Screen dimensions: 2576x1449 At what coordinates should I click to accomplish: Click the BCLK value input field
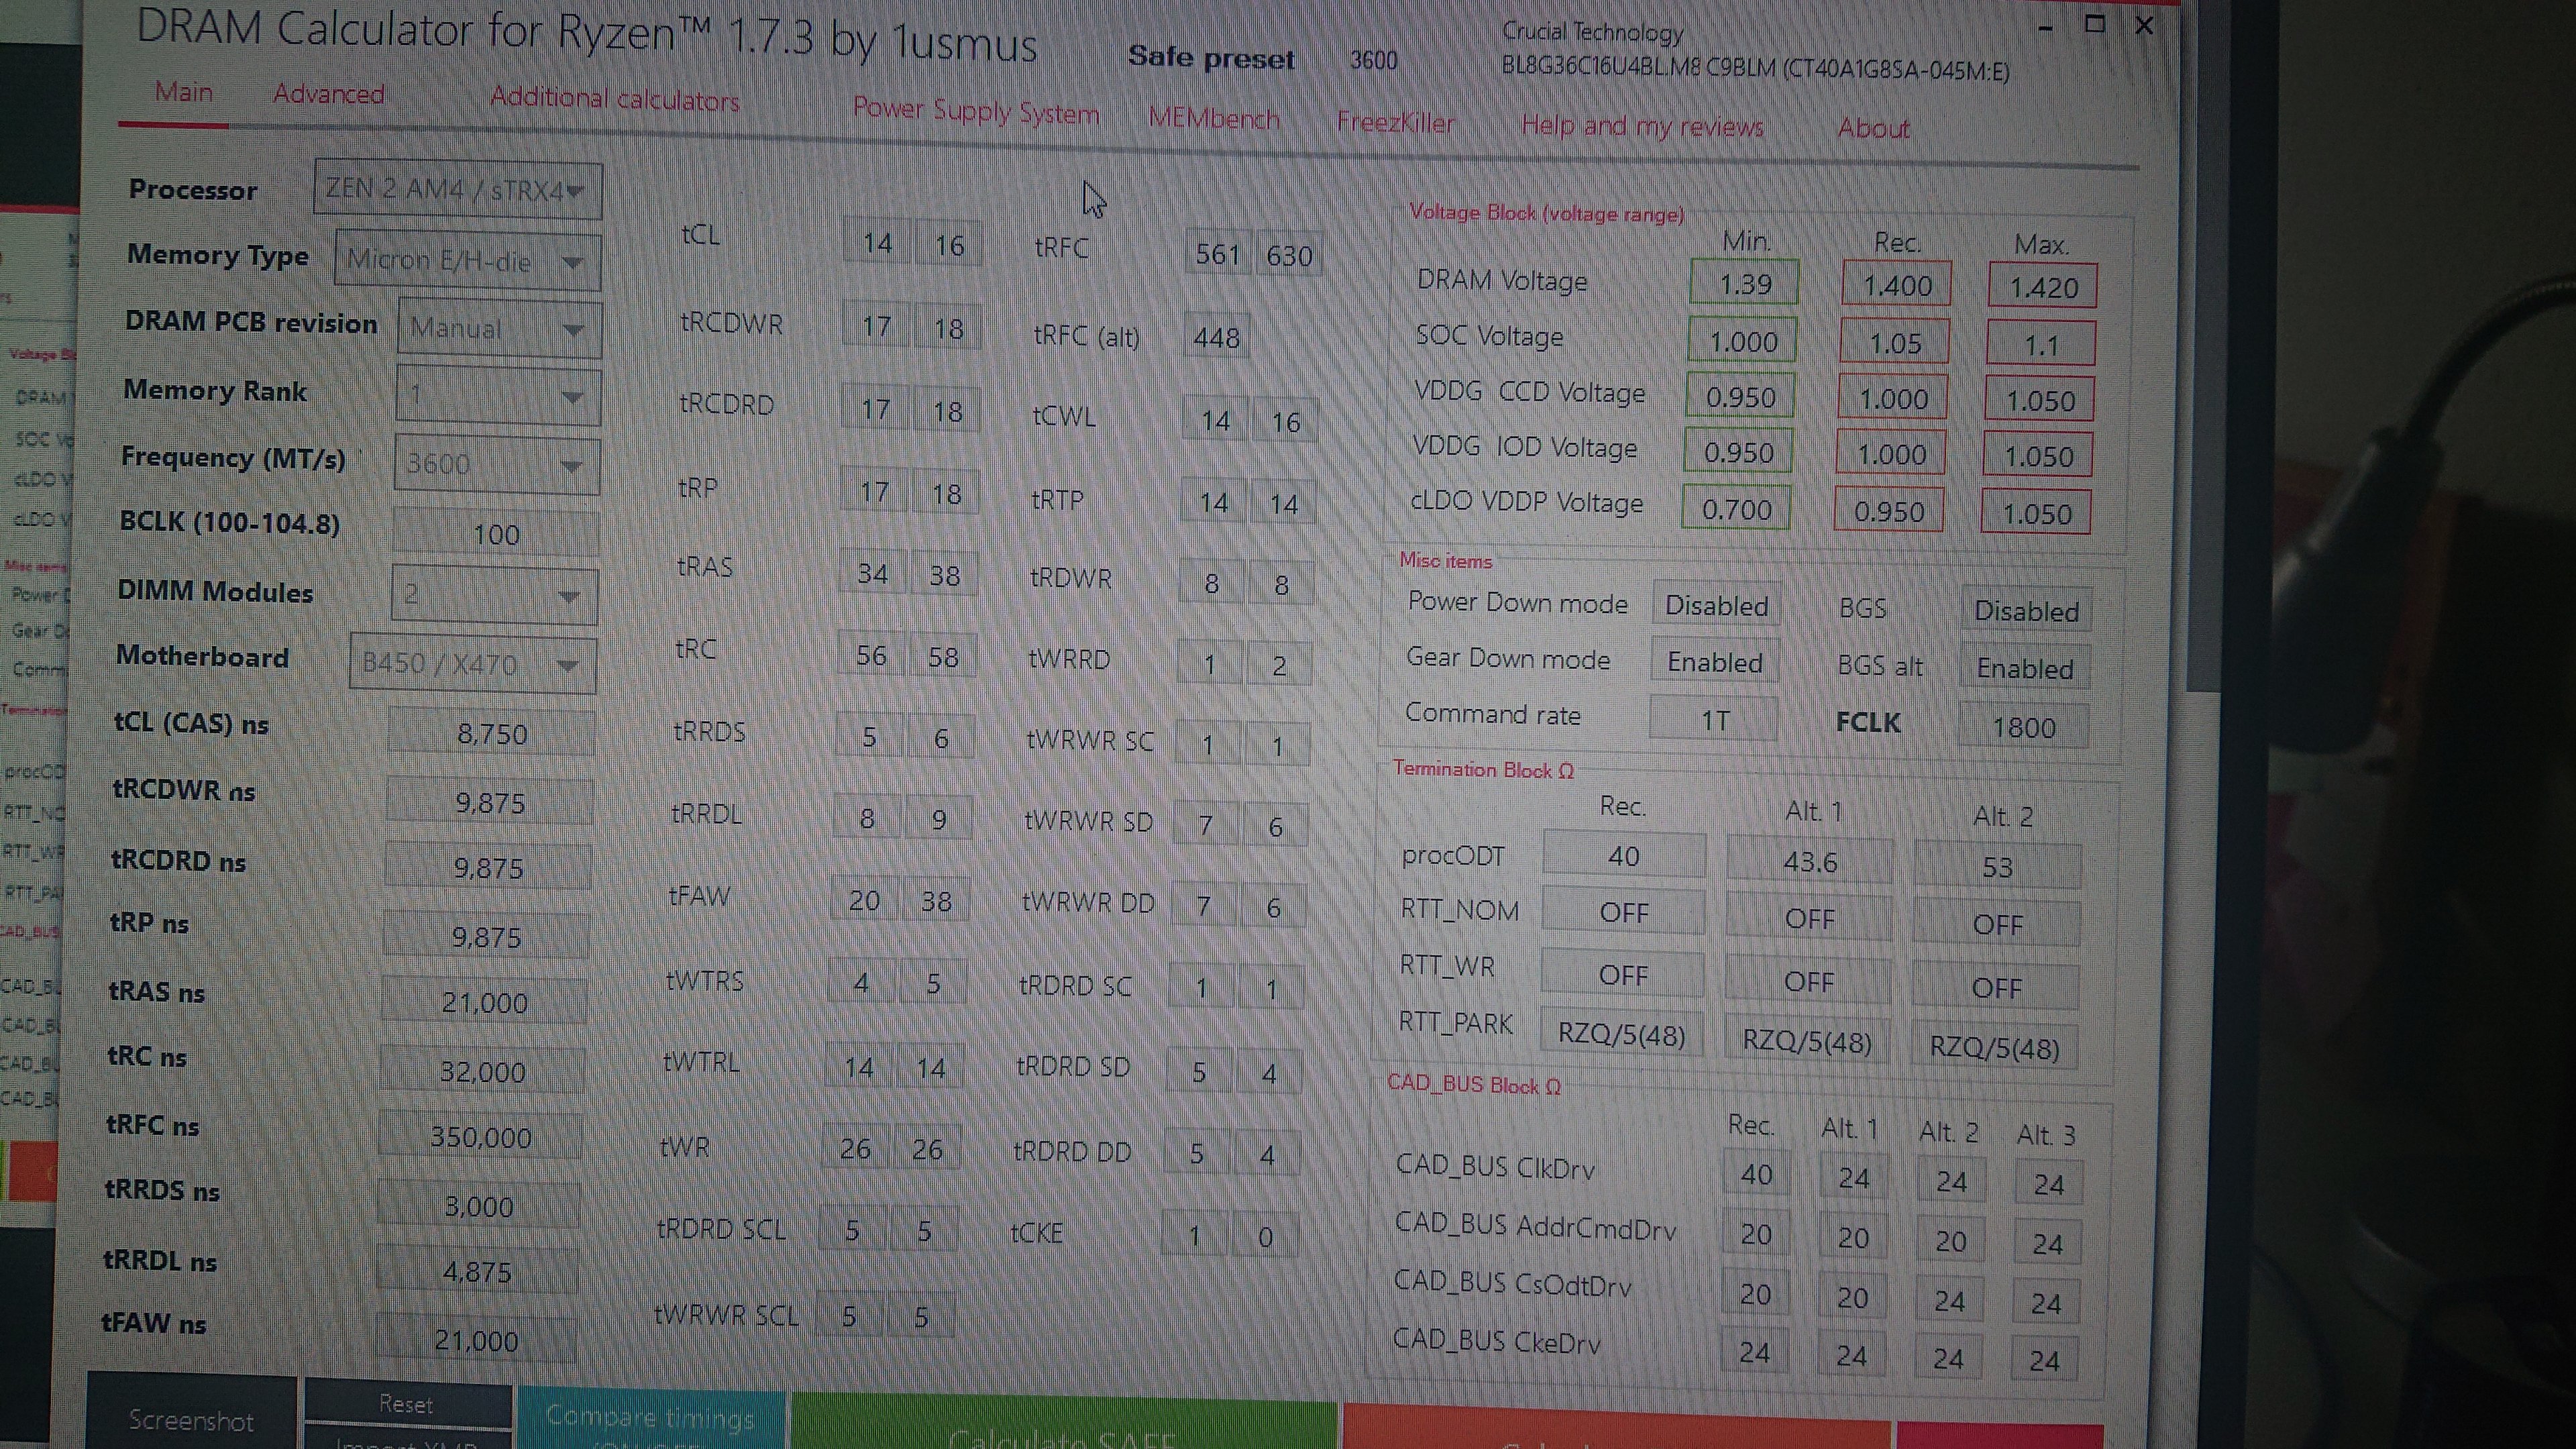[496, 533]
